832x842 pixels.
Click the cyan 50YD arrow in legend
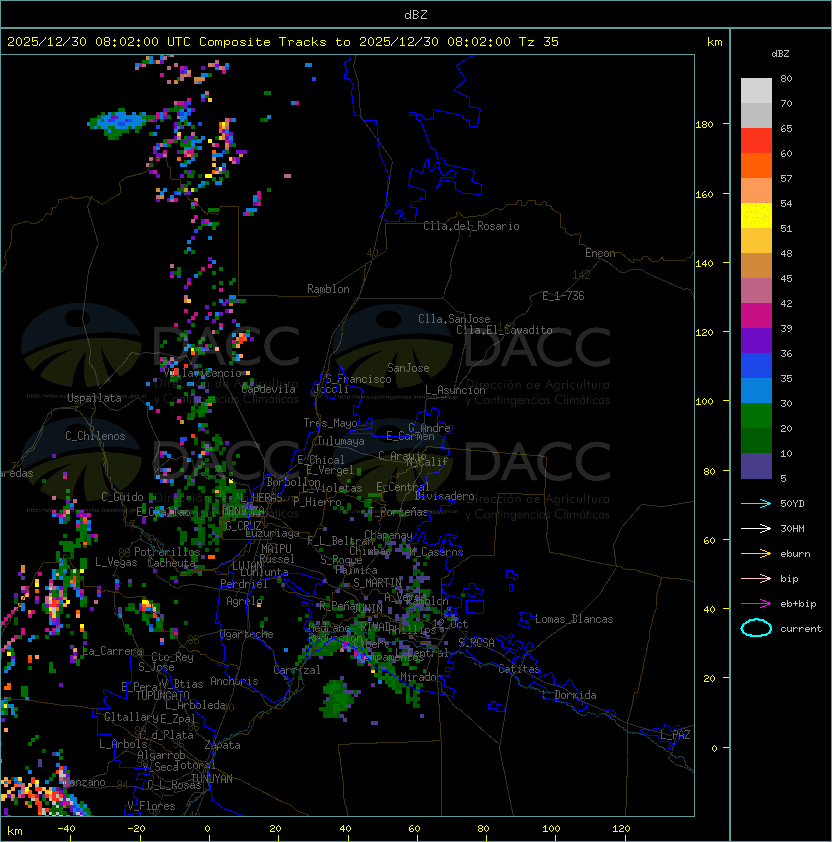click(x=756, y=503)
